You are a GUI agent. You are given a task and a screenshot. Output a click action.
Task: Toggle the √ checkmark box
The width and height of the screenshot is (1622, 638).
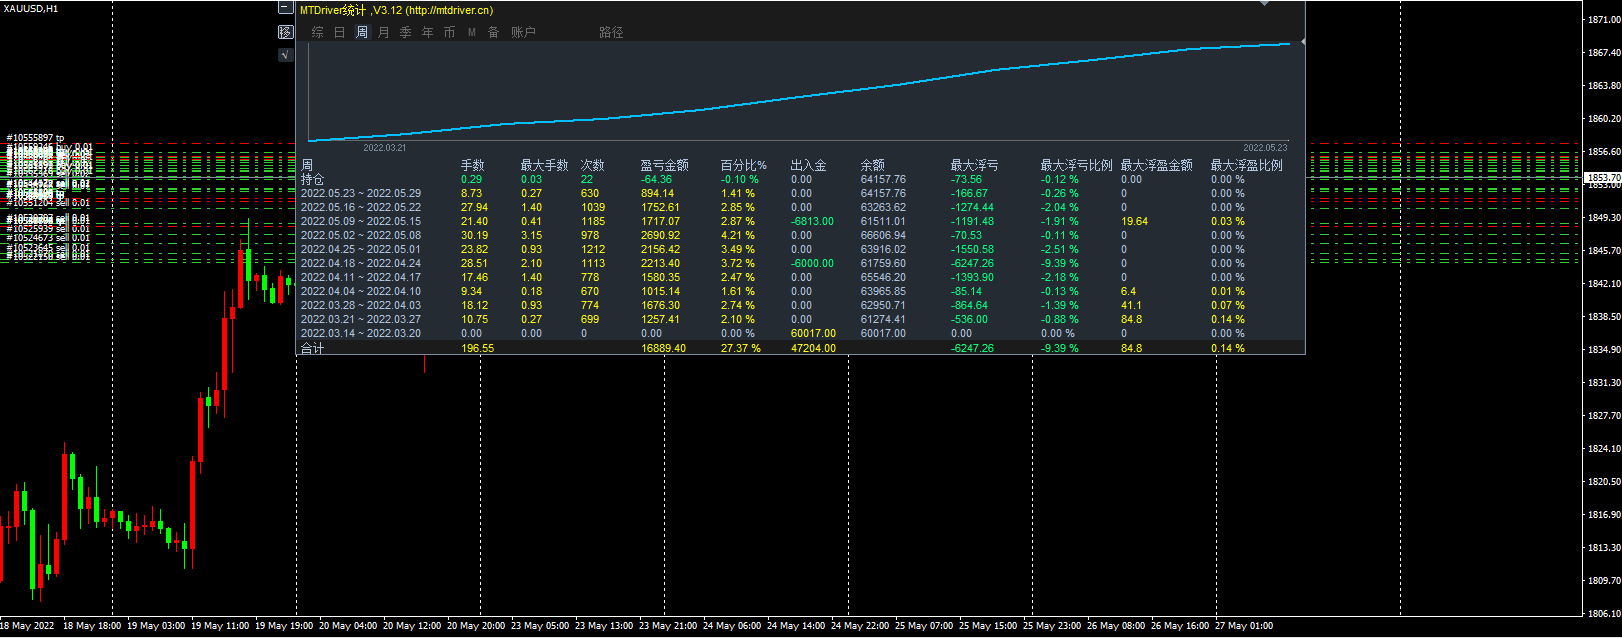click(x=285, y=55)
